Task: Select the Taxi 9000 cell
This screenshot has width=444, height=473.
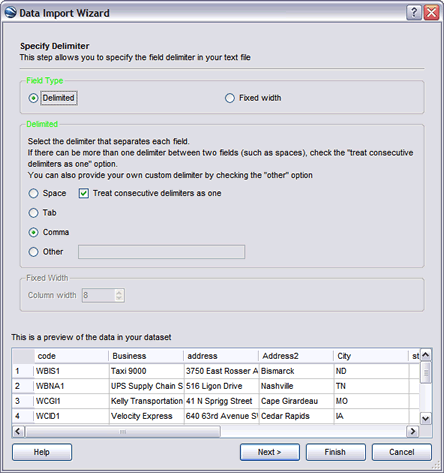Action: pos(146,371)
